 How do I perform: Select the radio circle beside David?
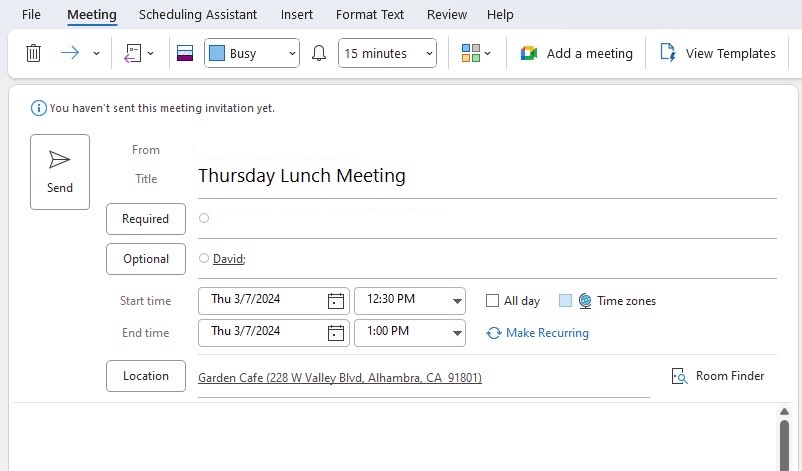204,258
